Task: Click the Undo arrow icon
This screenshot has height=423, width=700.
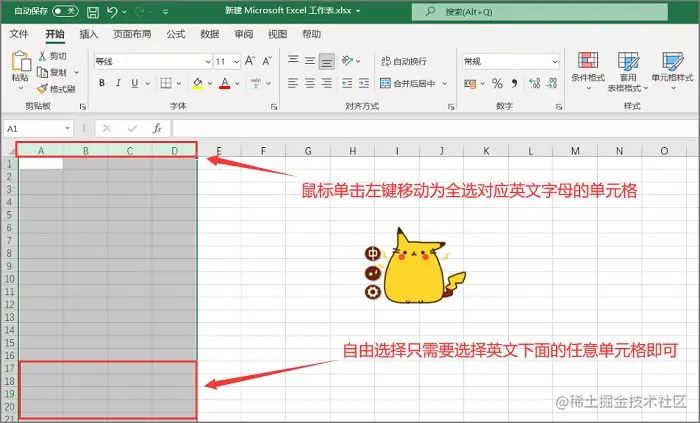Action: (112, 12)
